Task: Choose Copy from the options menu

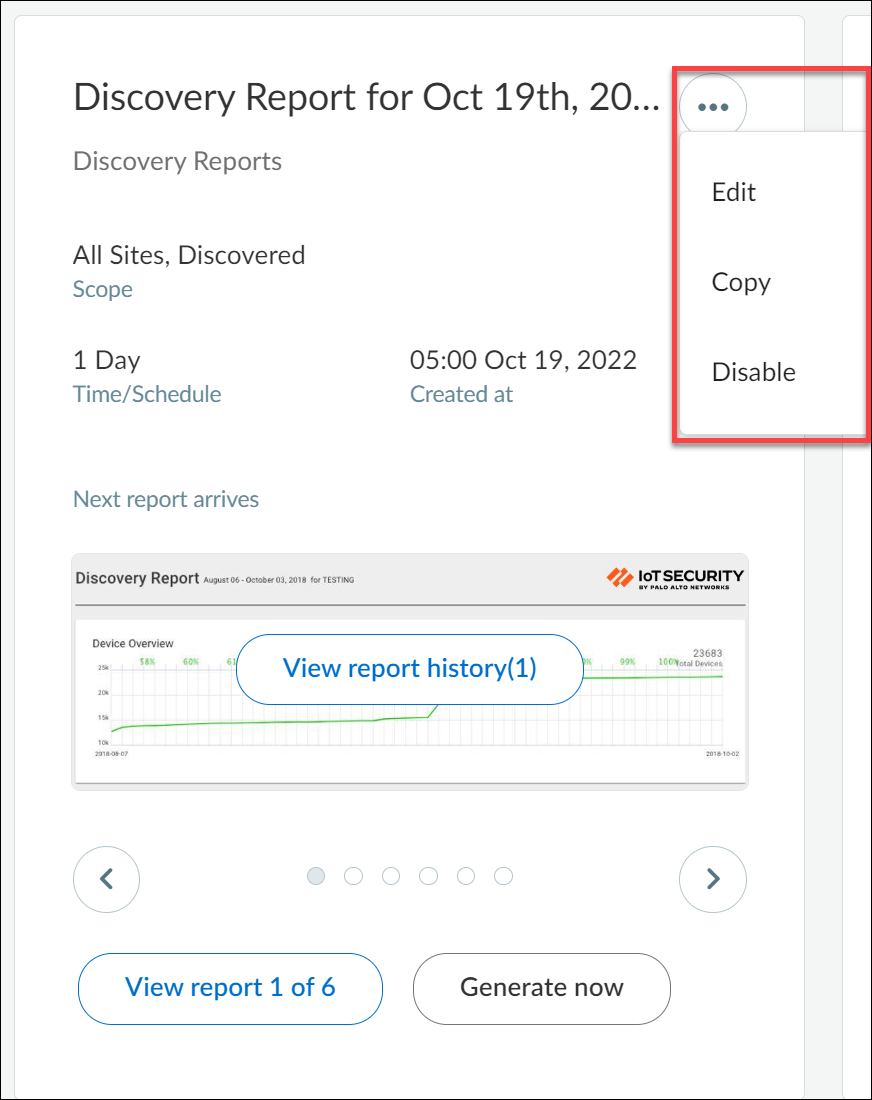Action: (741, 282)
